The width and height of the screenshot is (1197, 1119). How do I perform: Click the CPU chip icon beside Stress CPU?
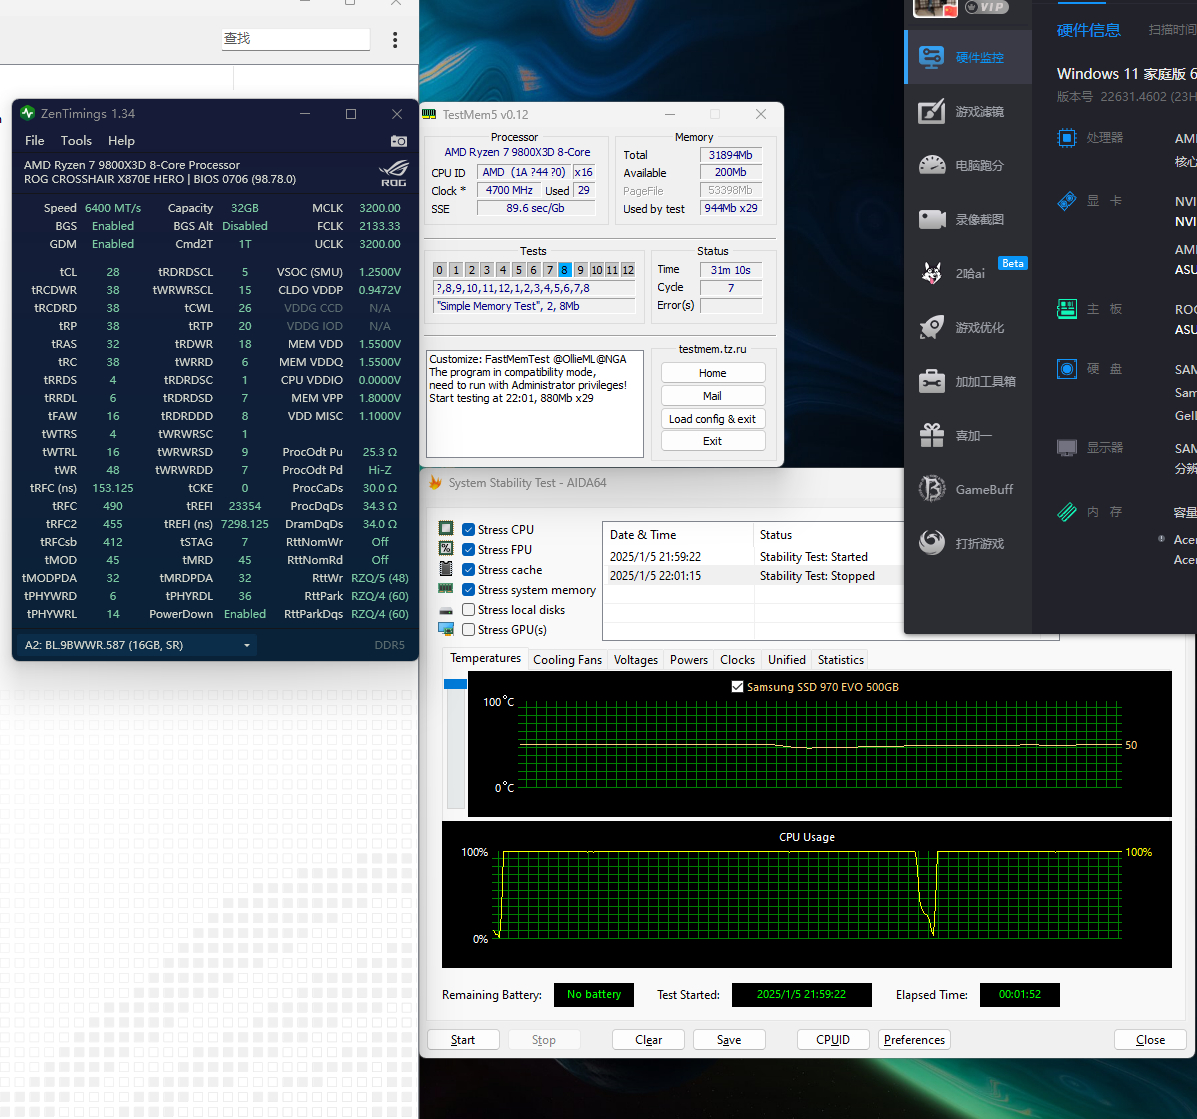pyautogui.click(x=446, y=528)
